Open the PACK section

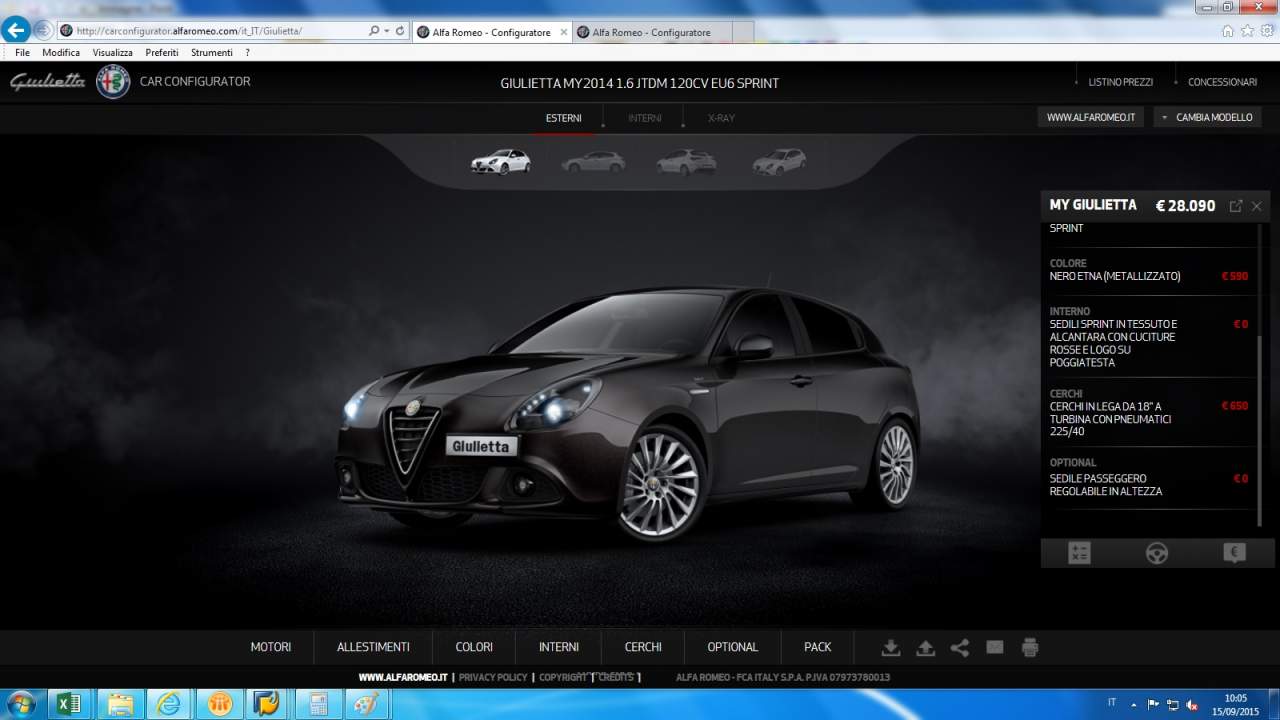coord(818,647)
